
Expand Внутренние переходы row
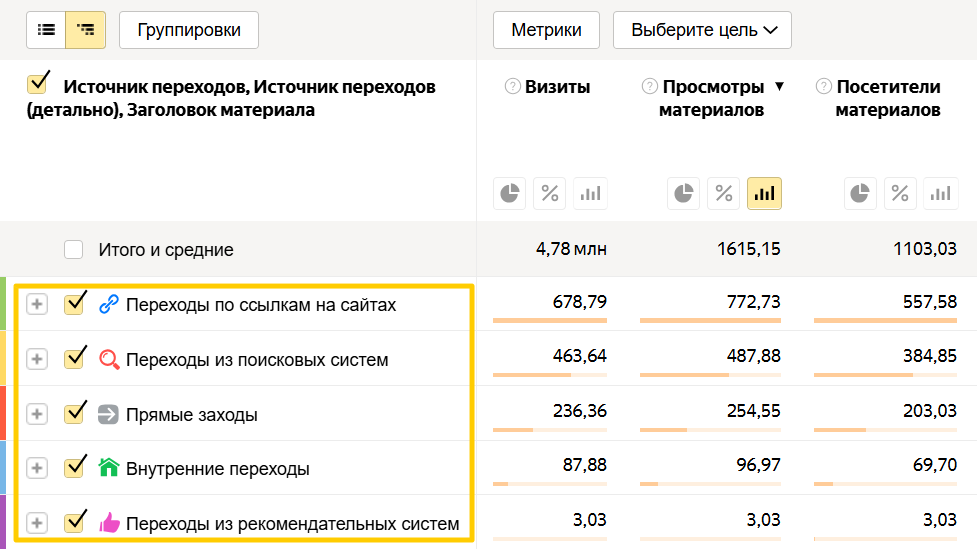(x=37, y=468)
